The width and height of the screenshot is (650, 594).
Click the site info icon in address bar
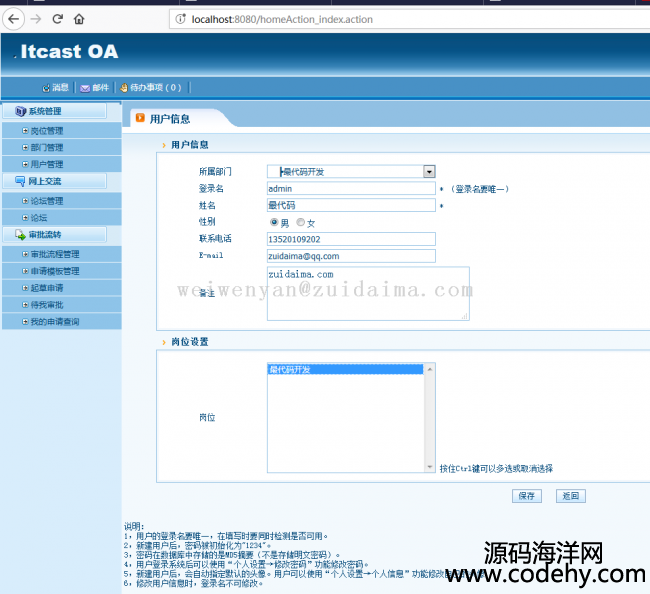tap(180, 19)
